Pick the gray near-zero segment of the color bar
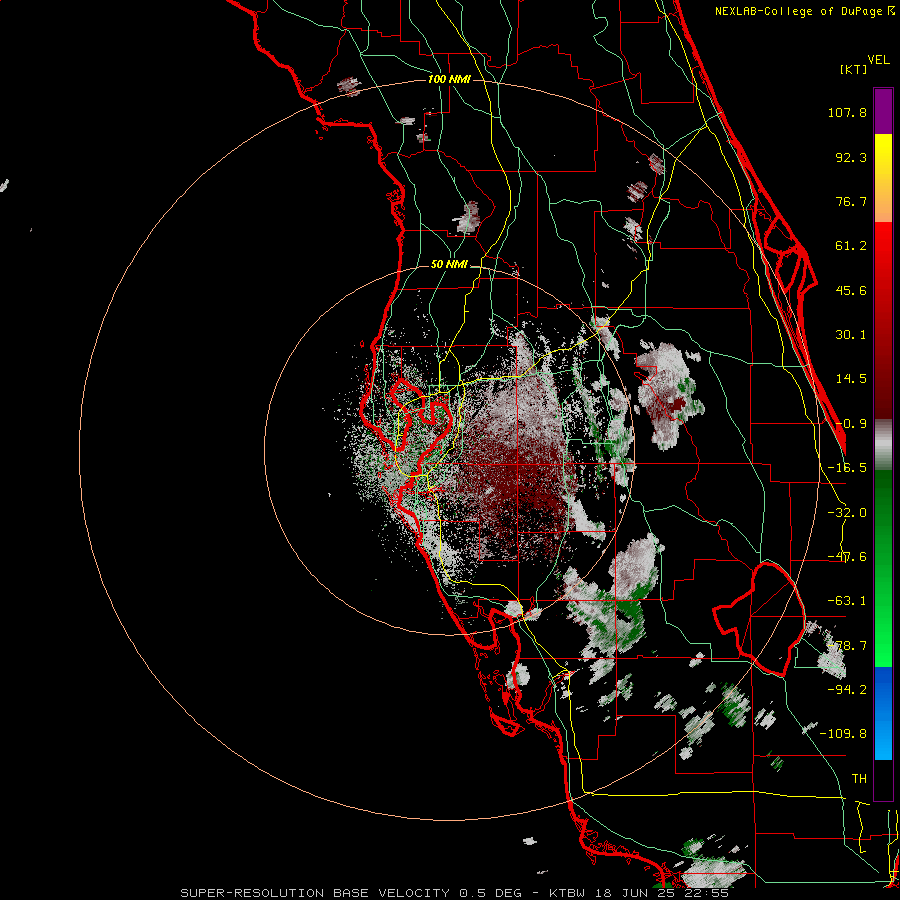This screenshot has height=900, width=900. (883, 445)
